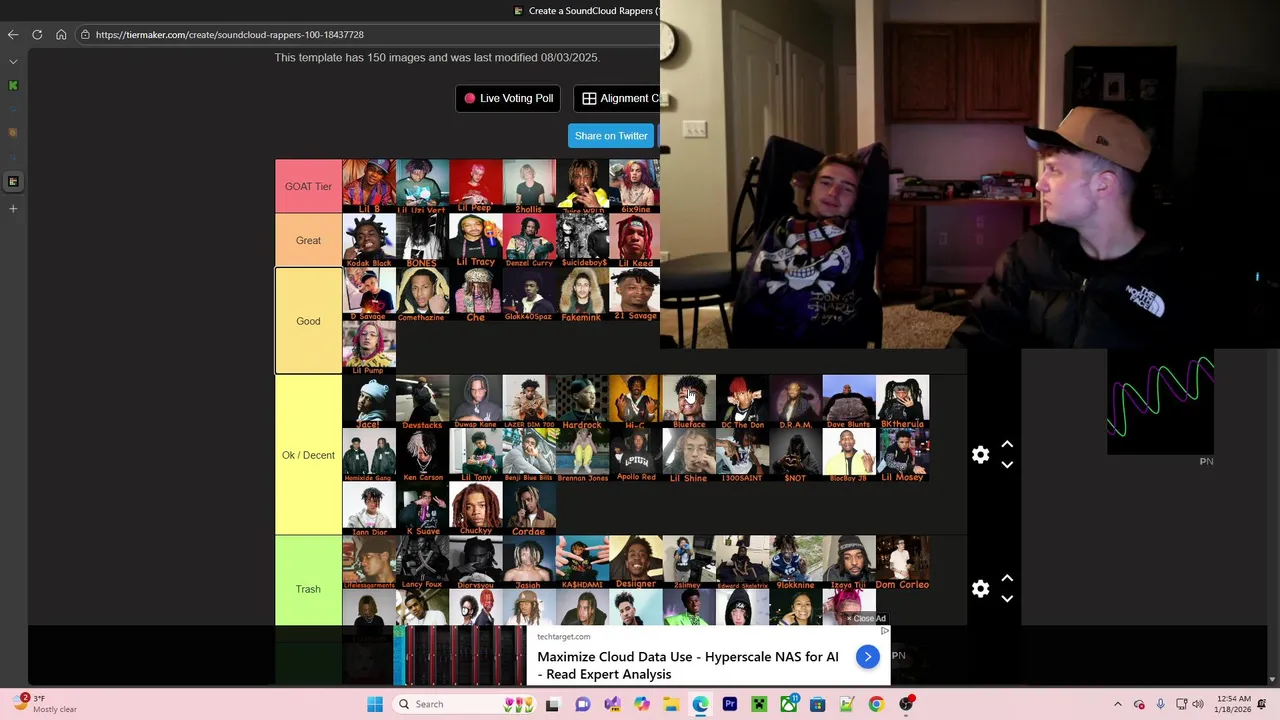
Task: Close the ad with Close Ad button
Action: point(866,618)
